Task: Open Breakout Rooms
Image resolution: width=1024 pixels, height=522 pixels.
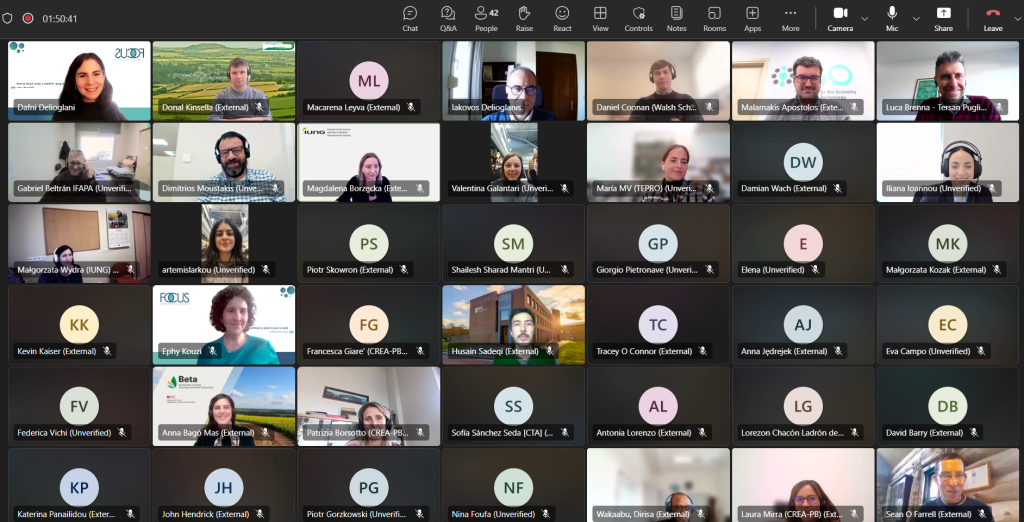Action: 714,18
